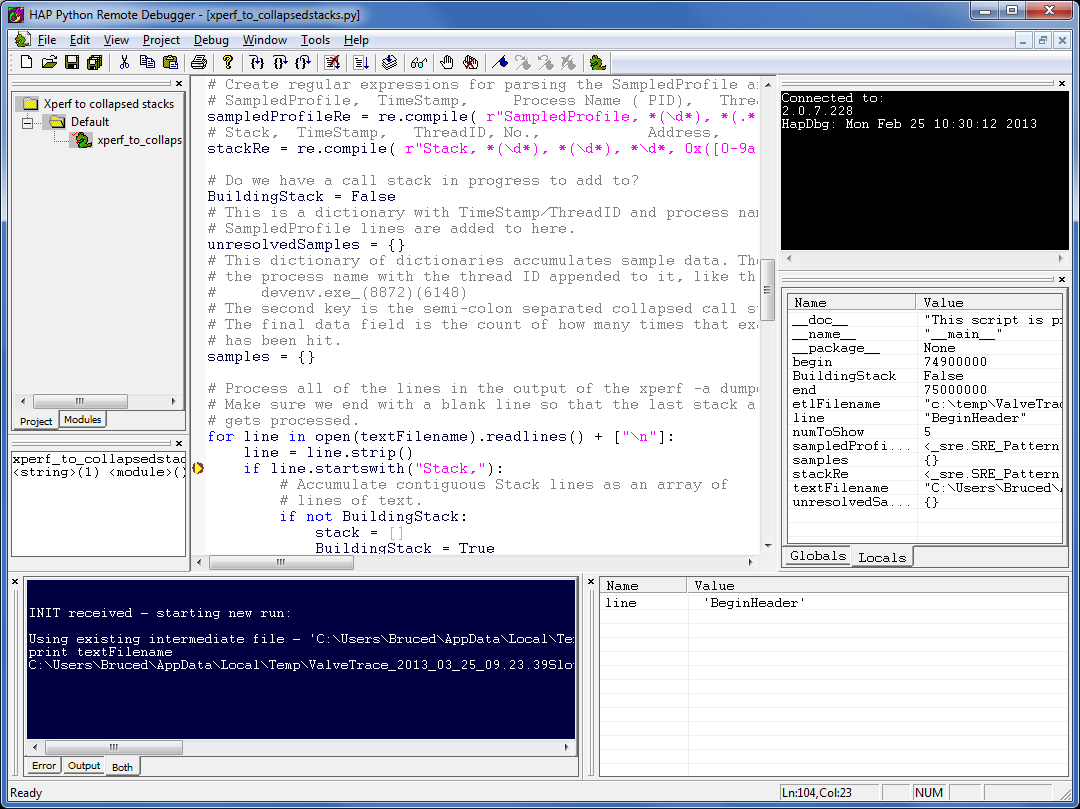Select the Default folder in project tree

(90, 122)
